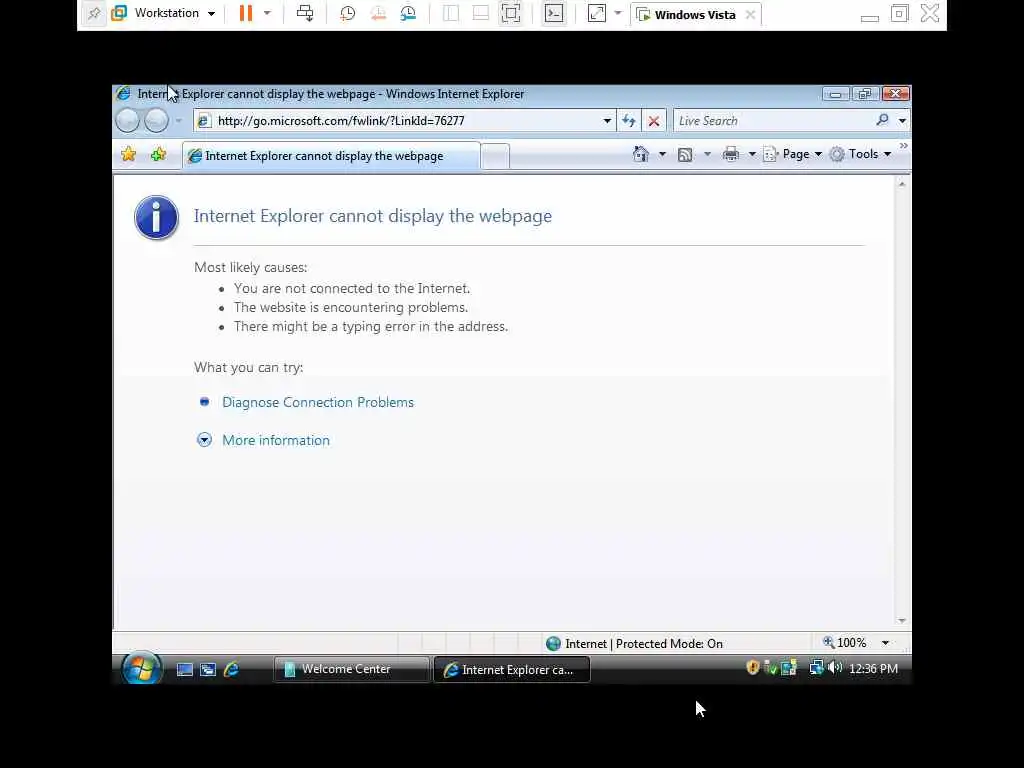Switch to Welcome Center taskbar button
This screenshot has height=768, width=1024.
(x=351, y=669)
